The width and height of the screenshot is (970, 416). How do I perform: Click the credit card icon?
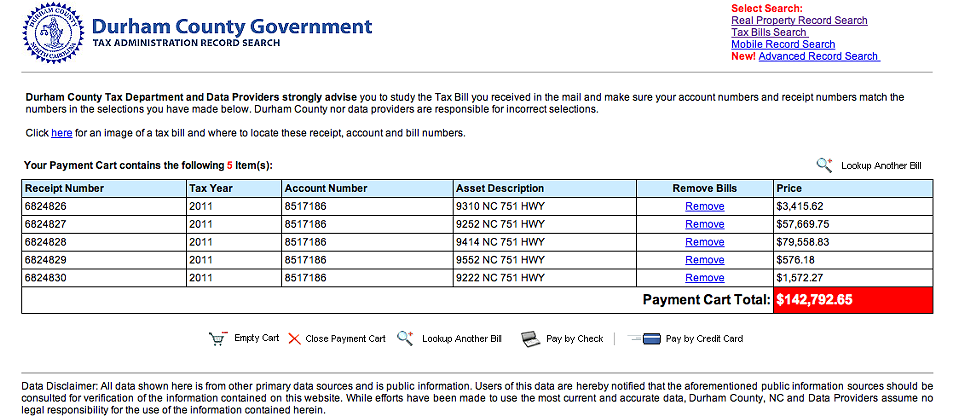pyautogui.click(x=644, y=339)
